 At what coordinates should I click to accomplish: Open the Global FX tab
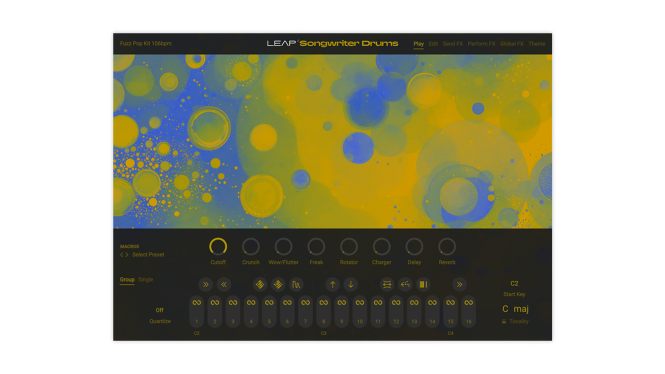coord(511,44)
